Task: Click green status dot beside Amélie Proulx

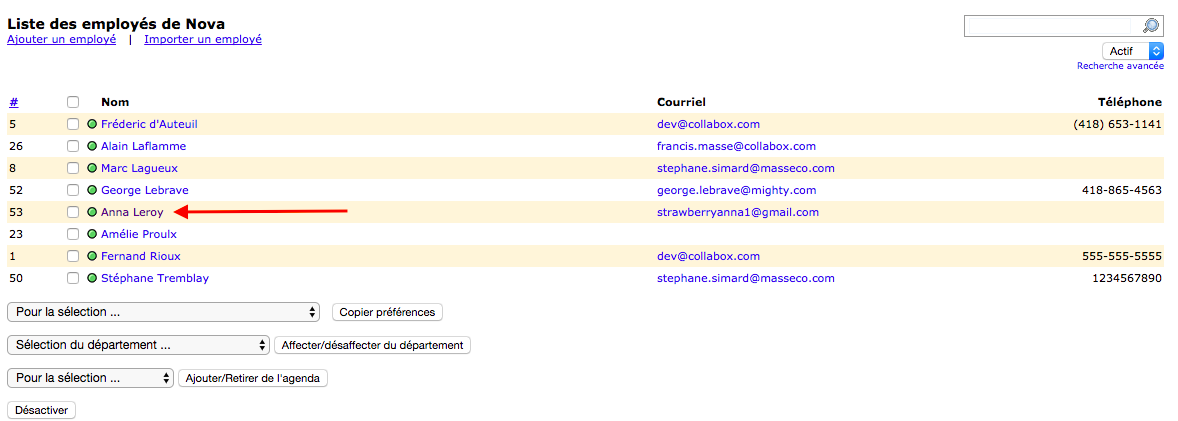Action: [92, 234]
